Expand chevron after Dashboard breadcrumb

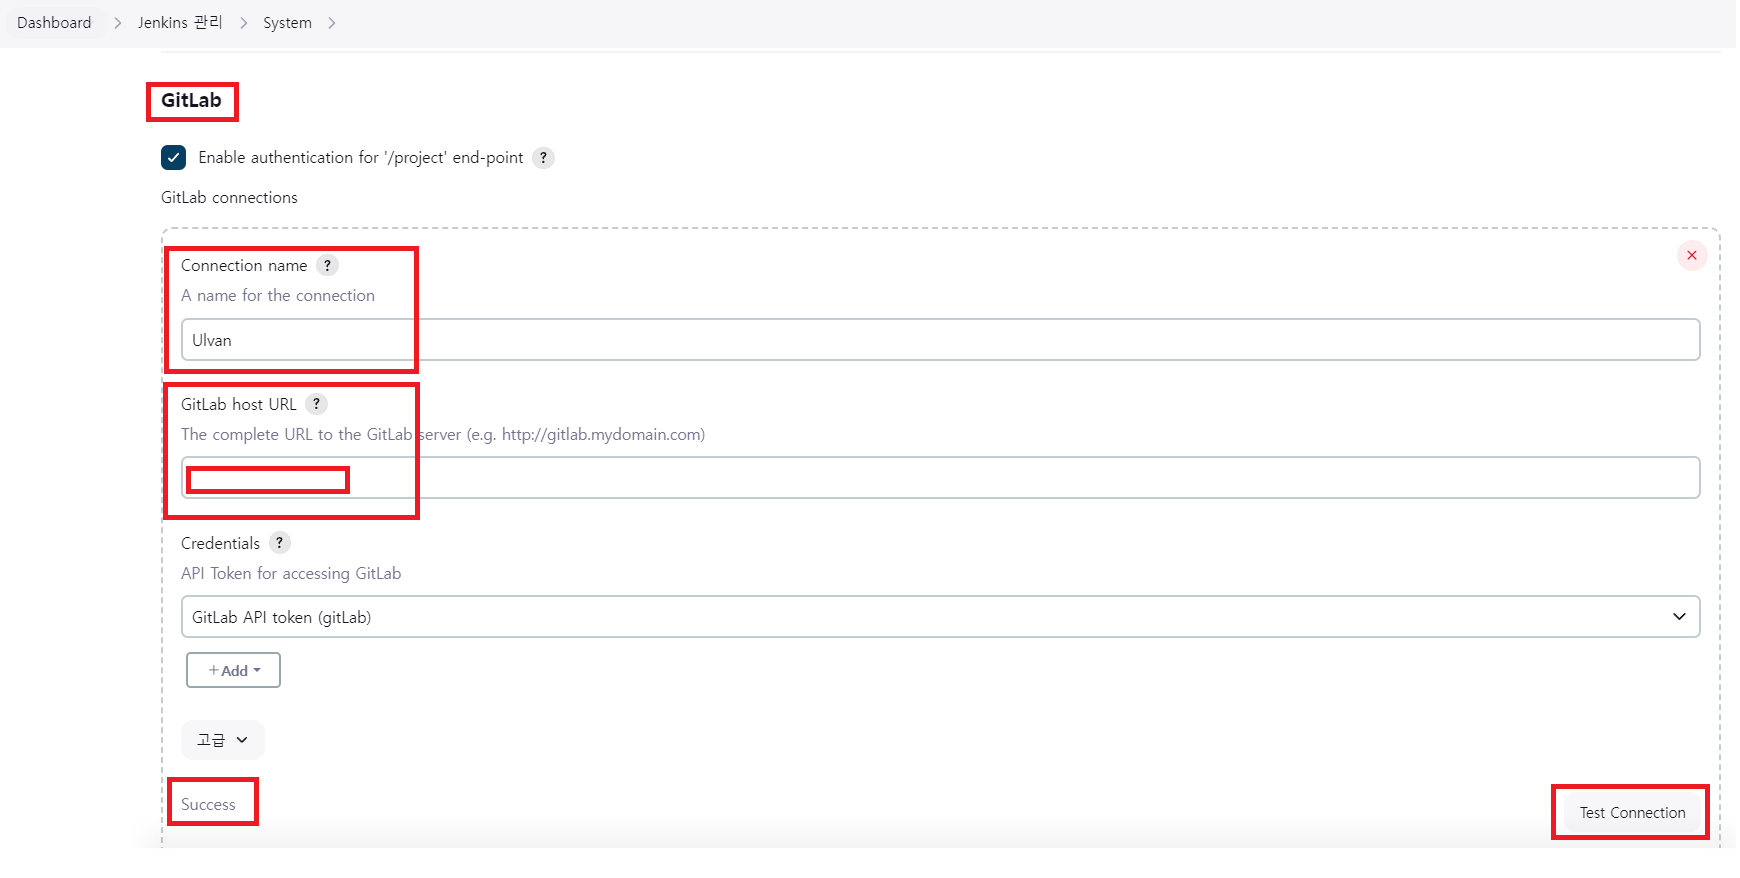pos(117,23)
